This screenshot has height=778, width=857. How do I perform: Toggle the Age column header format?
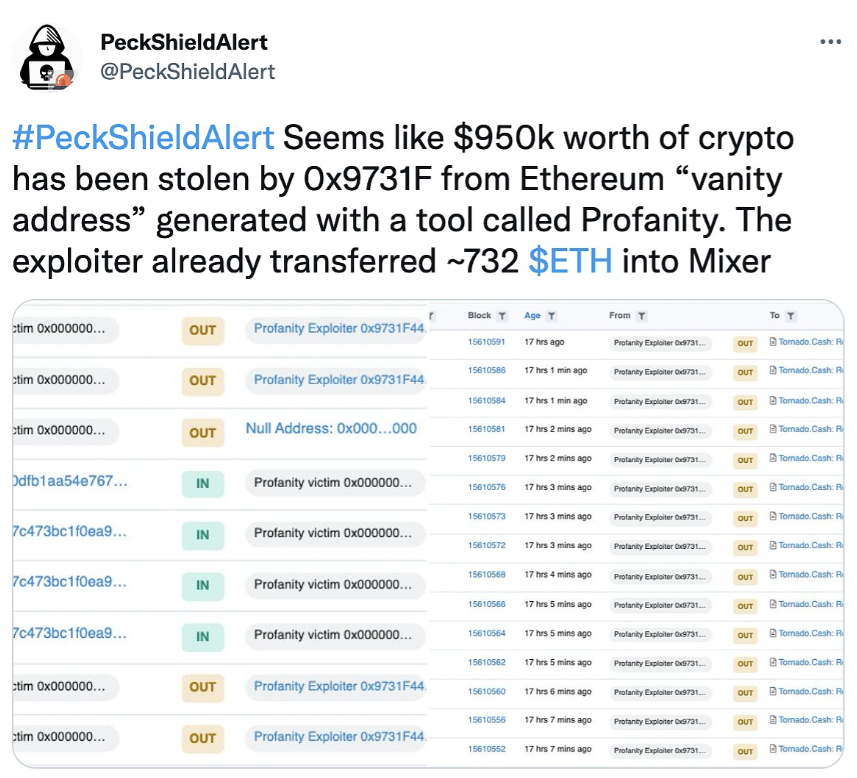point(532,315)
